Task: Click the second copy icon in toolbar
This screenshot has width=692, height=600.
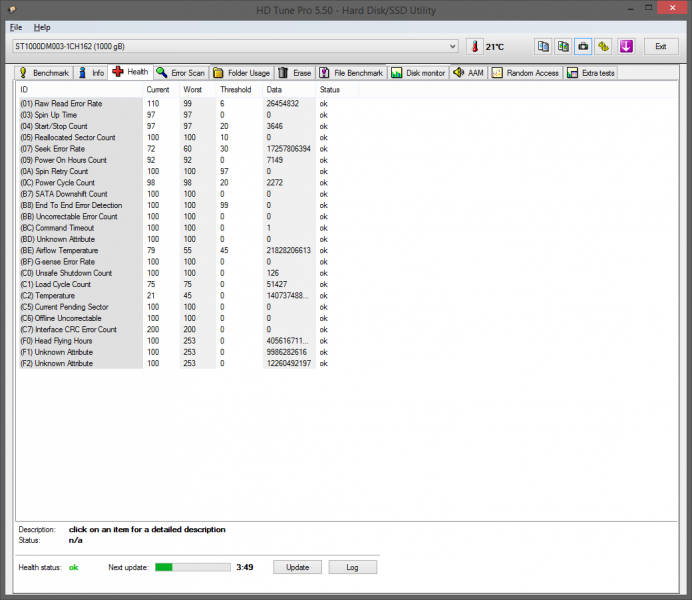Action: pos(563,46)
